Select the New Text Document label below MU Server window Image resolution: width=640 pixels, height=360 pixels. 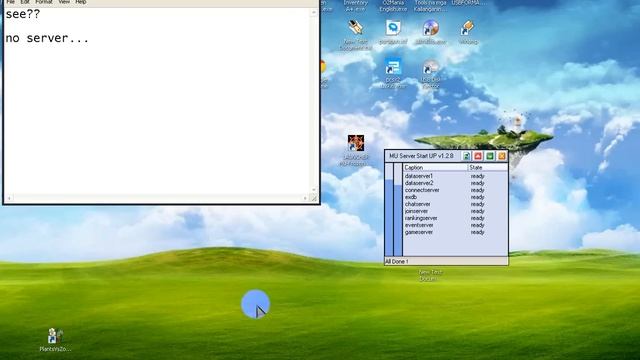[430, 276]
